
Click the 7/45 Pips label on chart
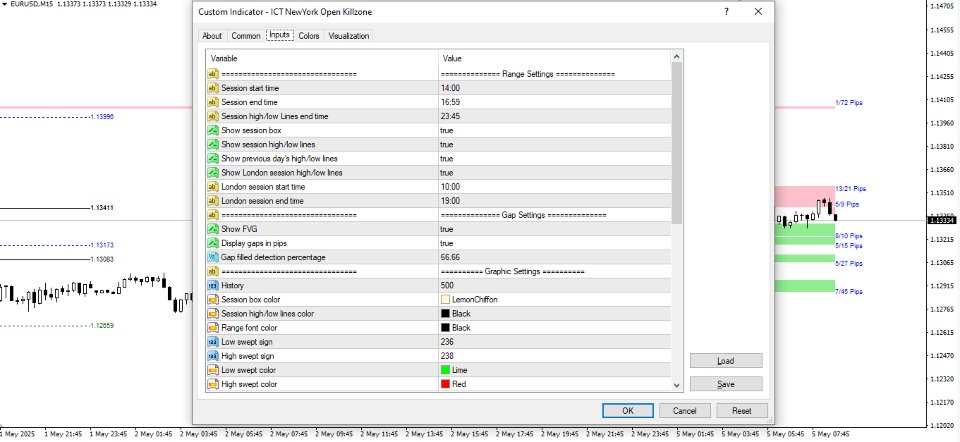click(x=849, y=291)
